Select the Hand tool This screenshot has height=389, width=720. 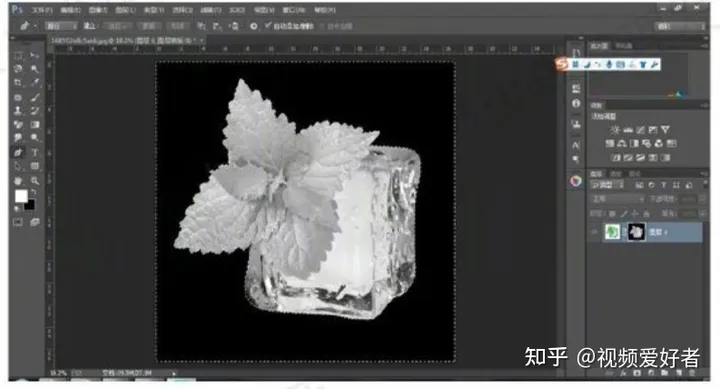[x=18, y=180]
